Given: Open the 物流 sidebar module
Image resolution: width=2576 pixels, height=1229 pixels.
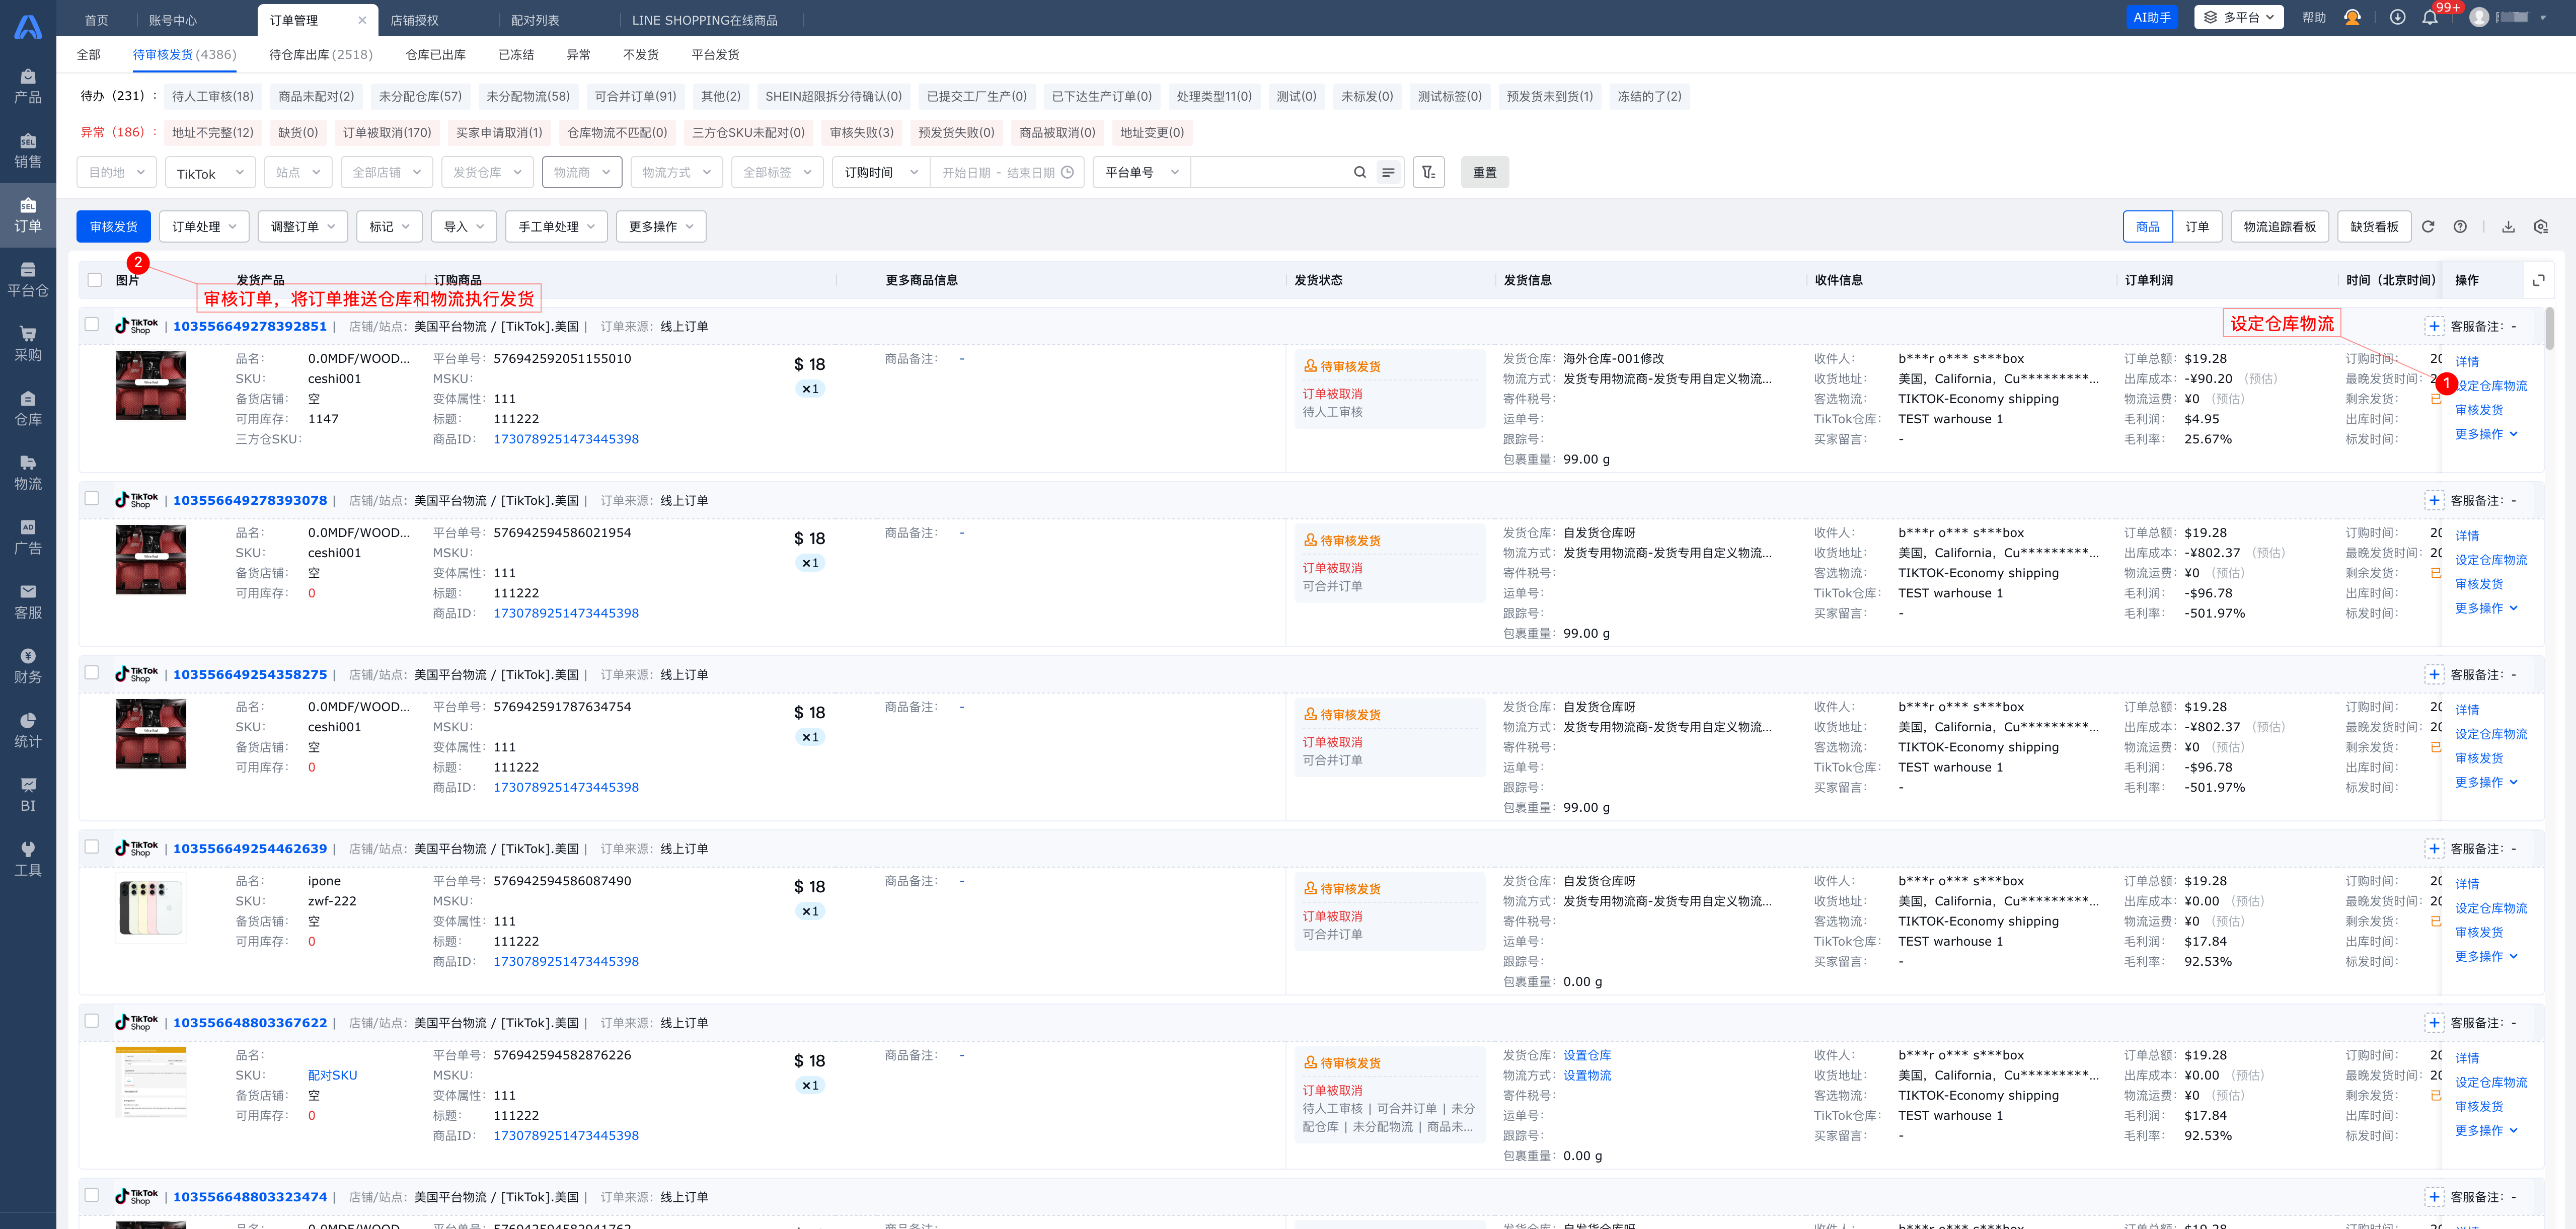Looking at the screenshot, I should click(x=28, y=473).
